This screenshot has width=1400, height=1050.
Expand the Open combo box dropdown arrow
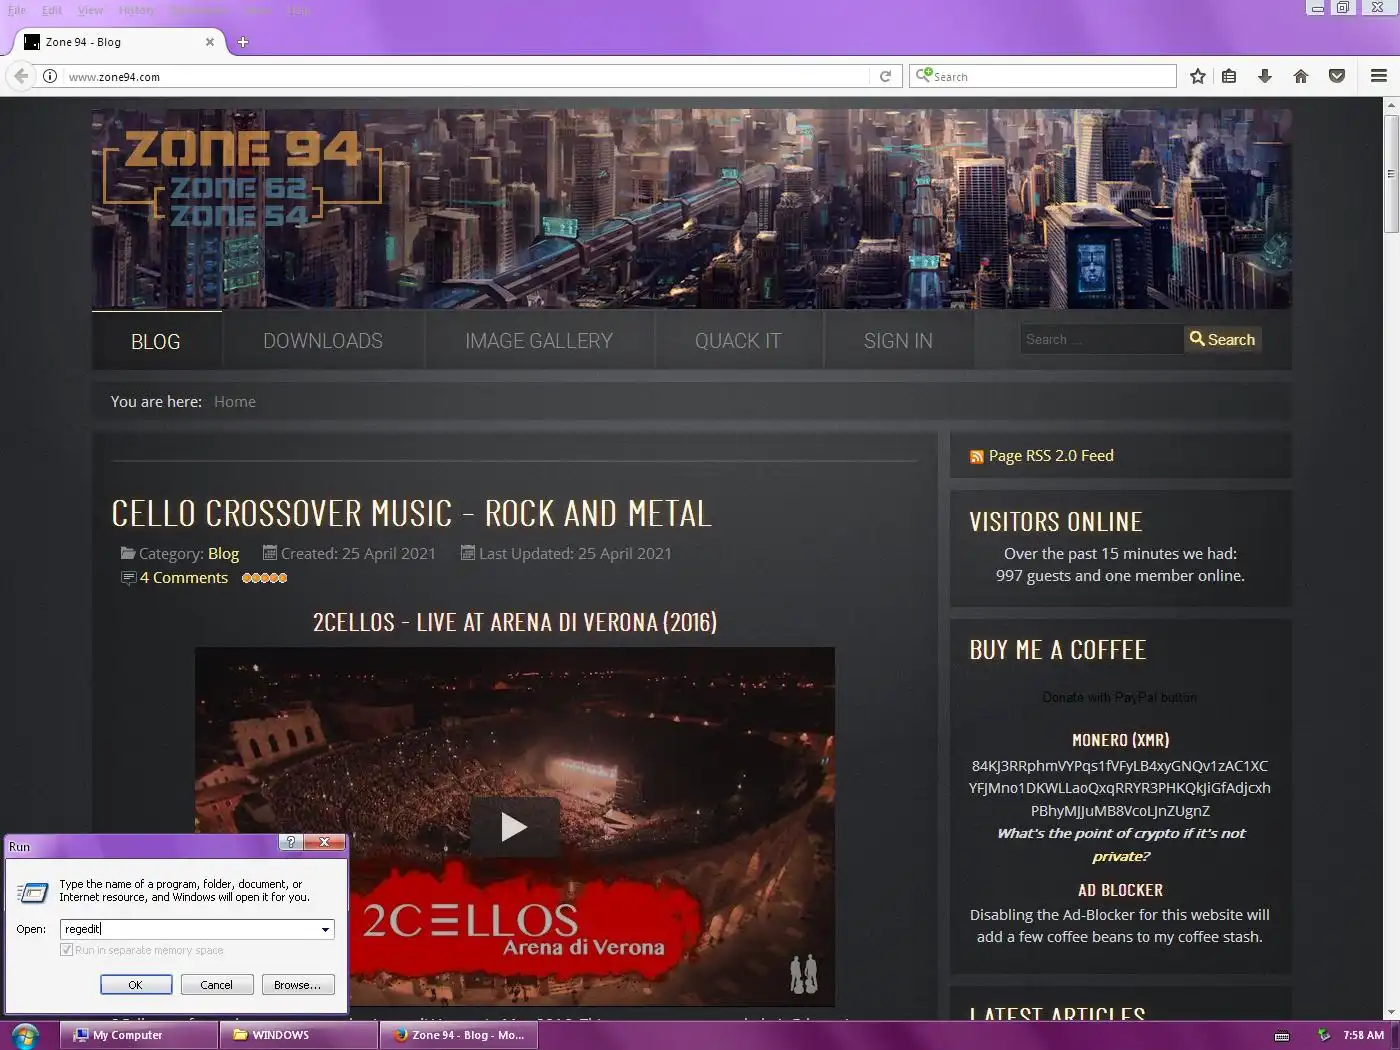(x=325, y=929)
